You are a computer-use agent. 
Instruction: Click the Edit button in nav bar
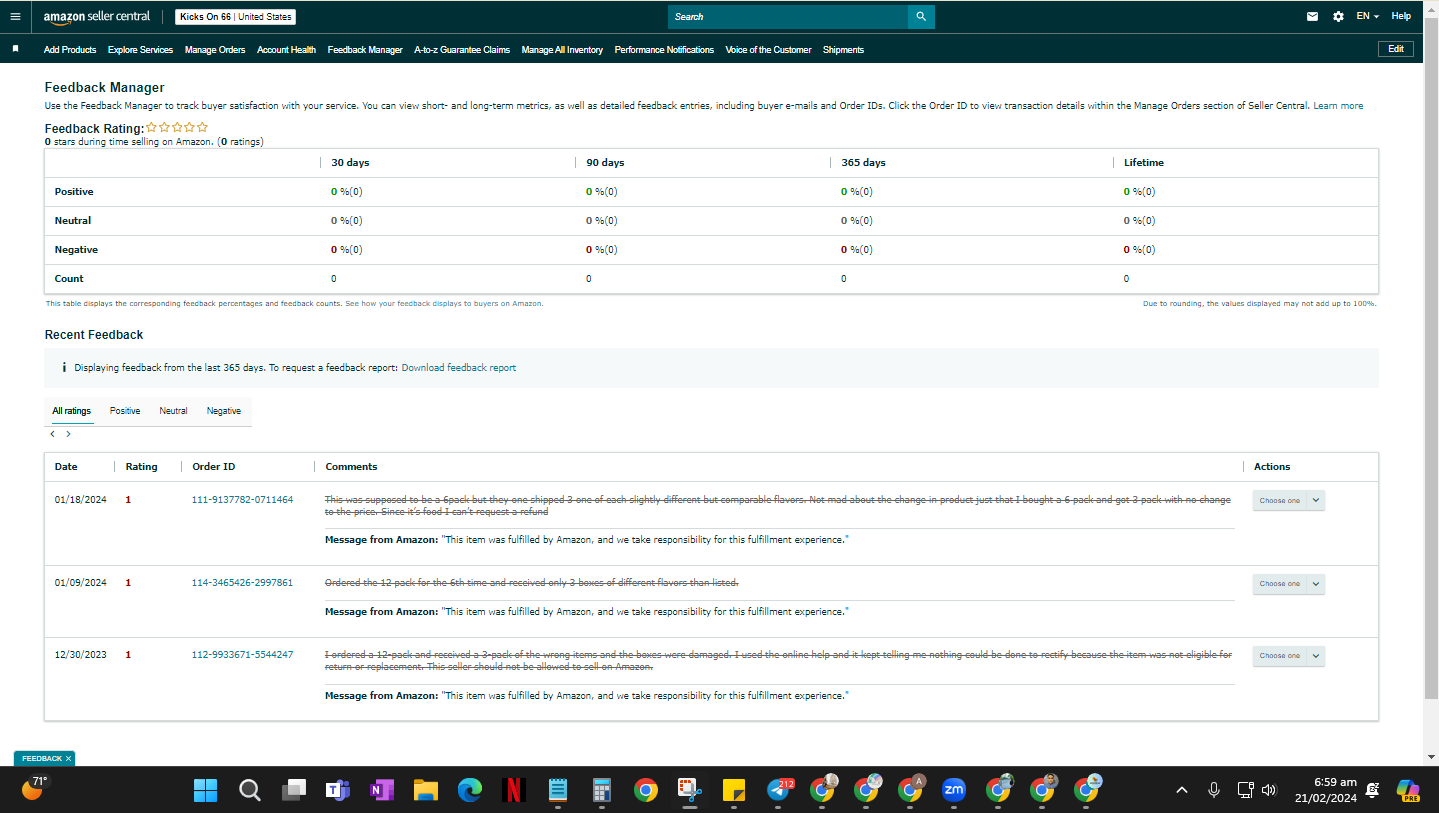[x=1395, y=49]
